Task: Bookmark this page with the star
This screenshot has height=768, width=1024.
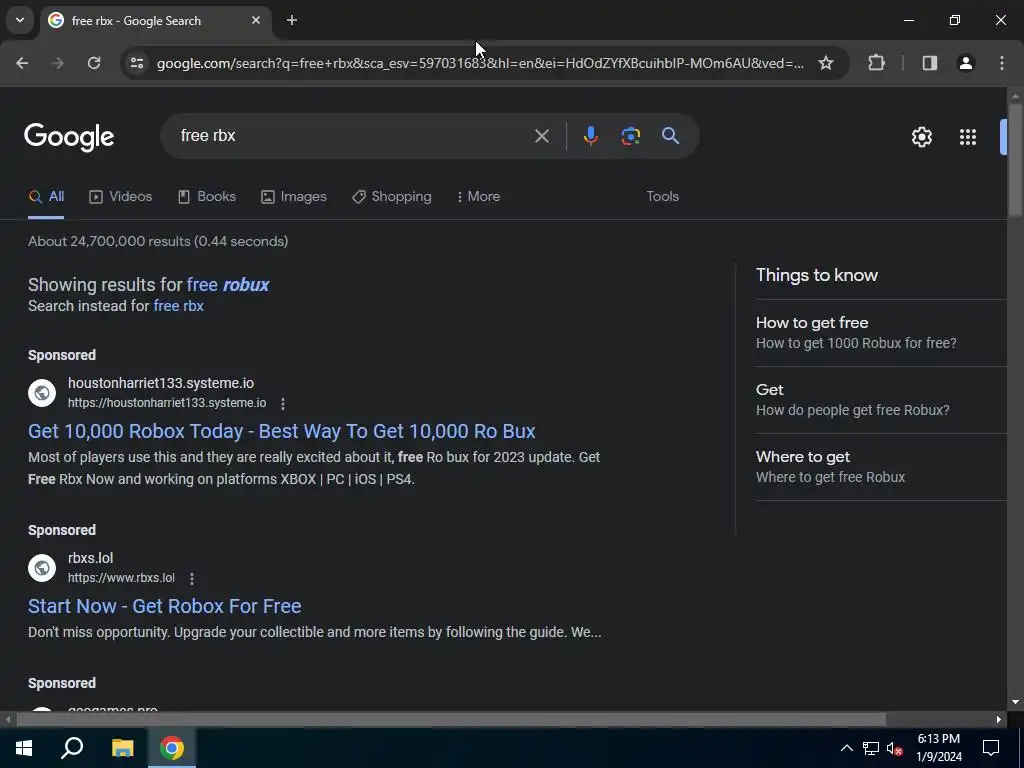Action: [x=826, y=63]
